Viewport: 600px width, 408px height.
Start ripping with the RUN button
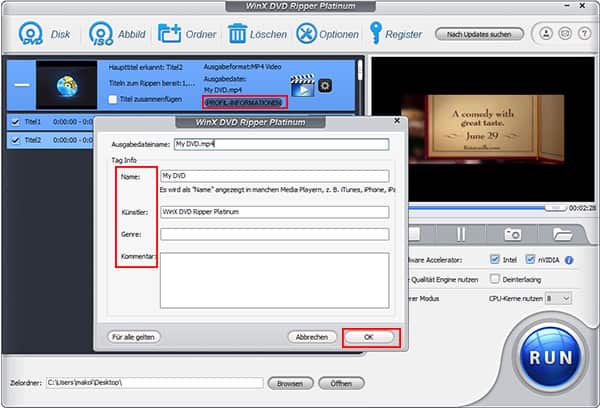click(x=551, y=358)
